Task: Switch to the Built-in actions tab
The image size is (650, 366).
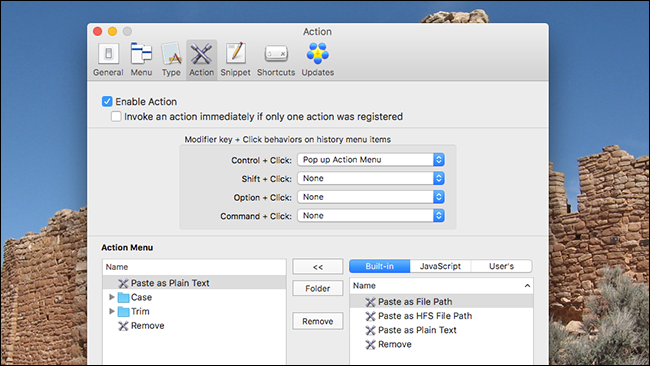Action: [380, 266]
